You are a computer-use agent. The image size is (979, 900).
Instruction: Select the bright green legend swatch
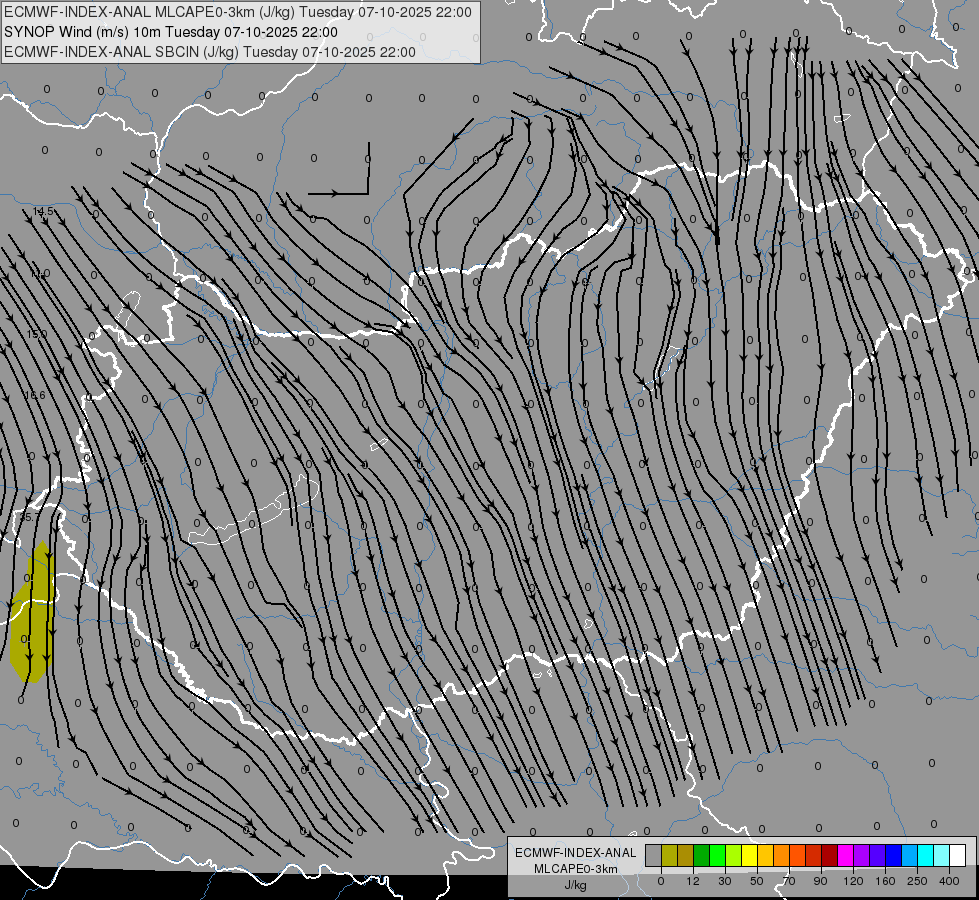pos(717,855)
